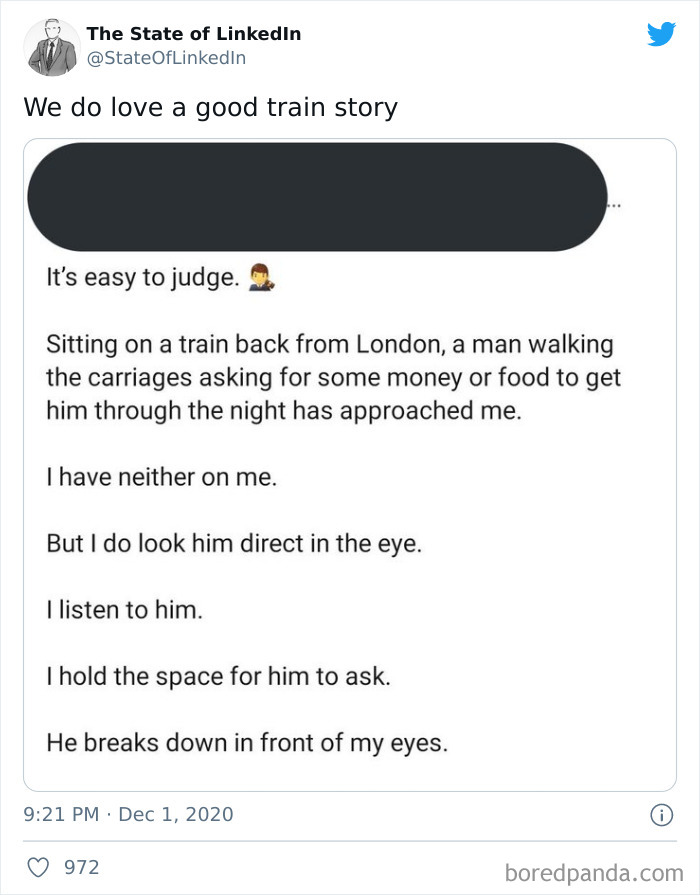The image size is (700, 895).
Task: Click the Twitter bird icon
Action: [662, 33]
